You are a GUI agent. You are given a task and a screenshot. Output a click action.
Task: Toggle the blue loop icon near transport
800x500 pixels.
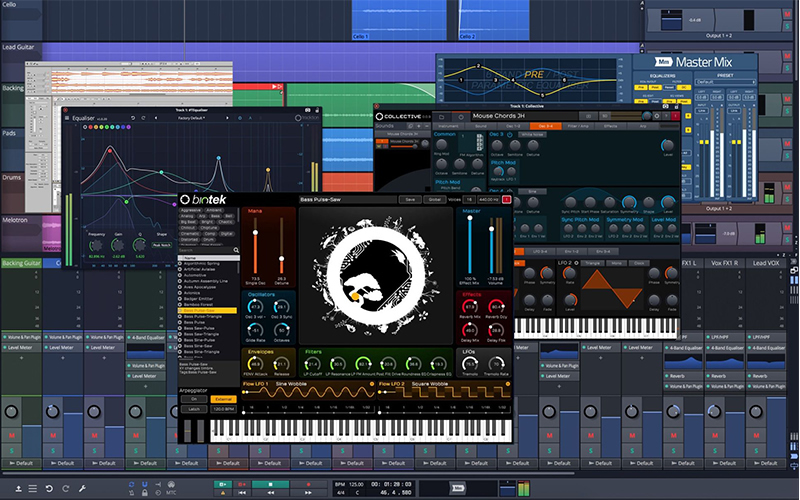(132, 484)
